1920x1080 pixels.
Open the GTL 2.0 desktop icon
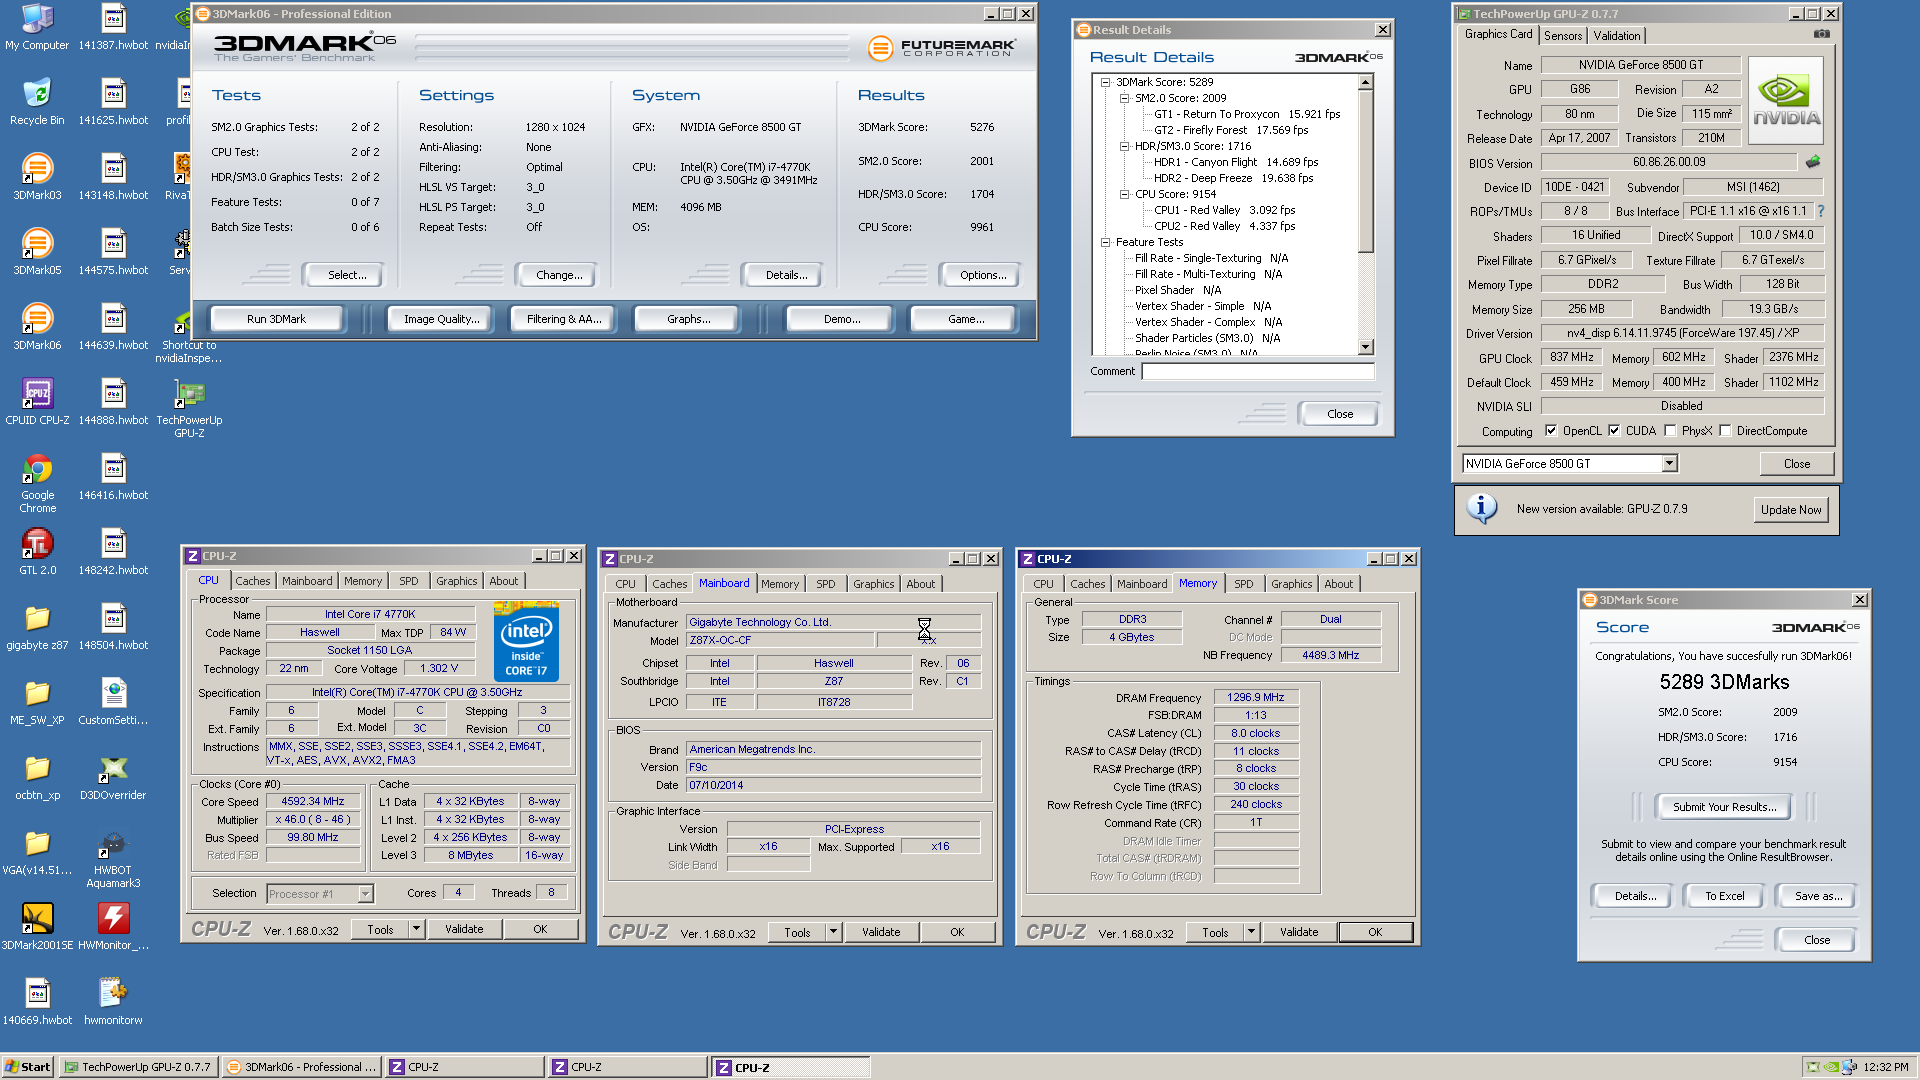point(37,552)
